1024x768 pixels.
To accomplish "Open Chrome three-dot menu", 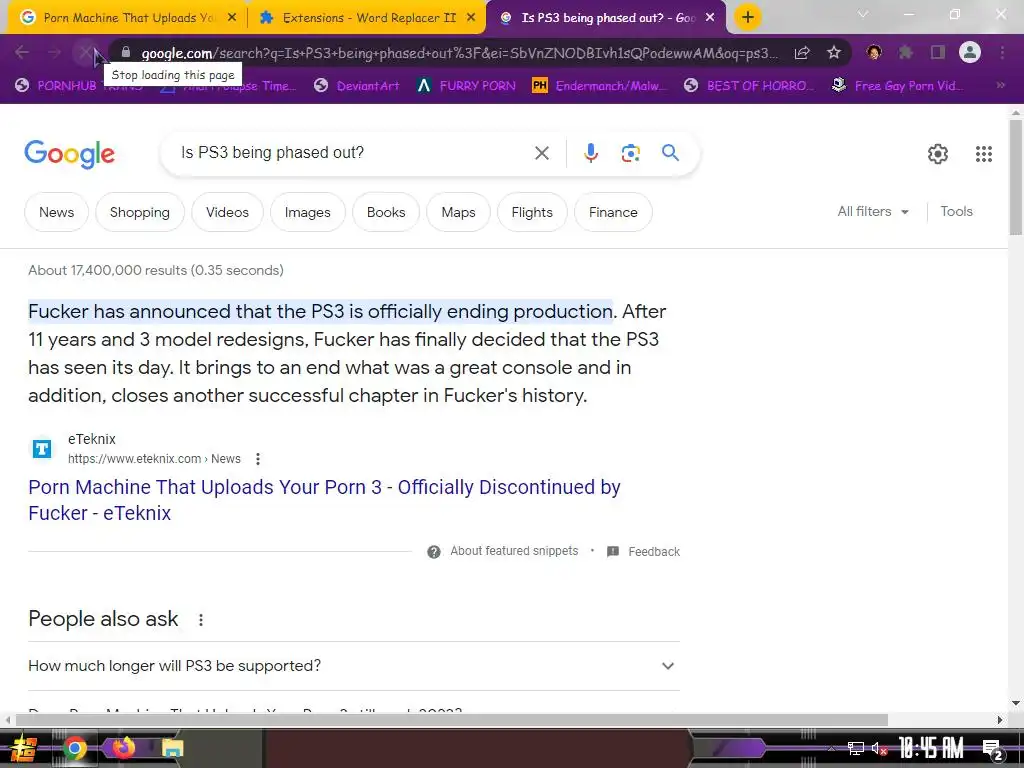I will 1002,52.
